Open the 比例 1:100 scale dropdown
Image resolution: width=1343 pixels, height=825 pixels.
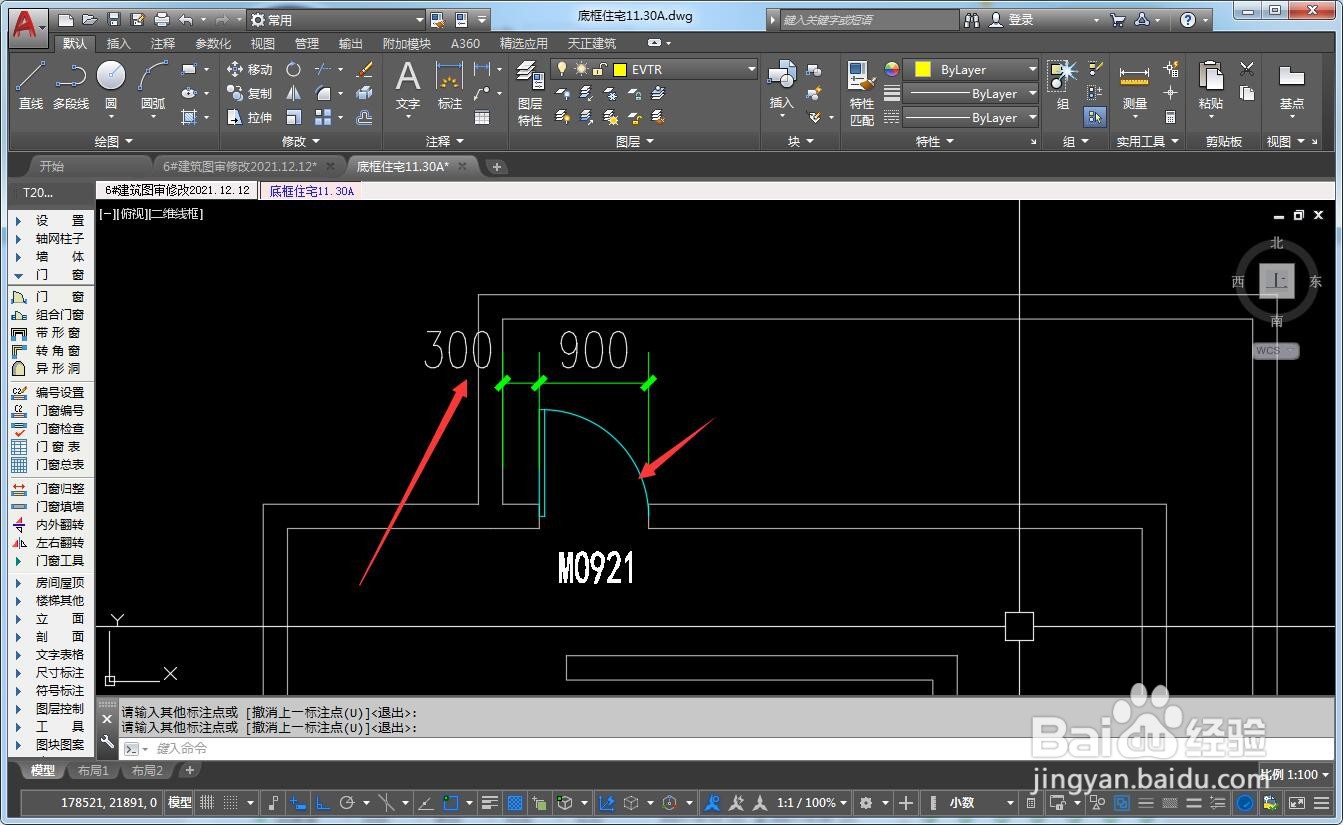(x=1295, y=774)
